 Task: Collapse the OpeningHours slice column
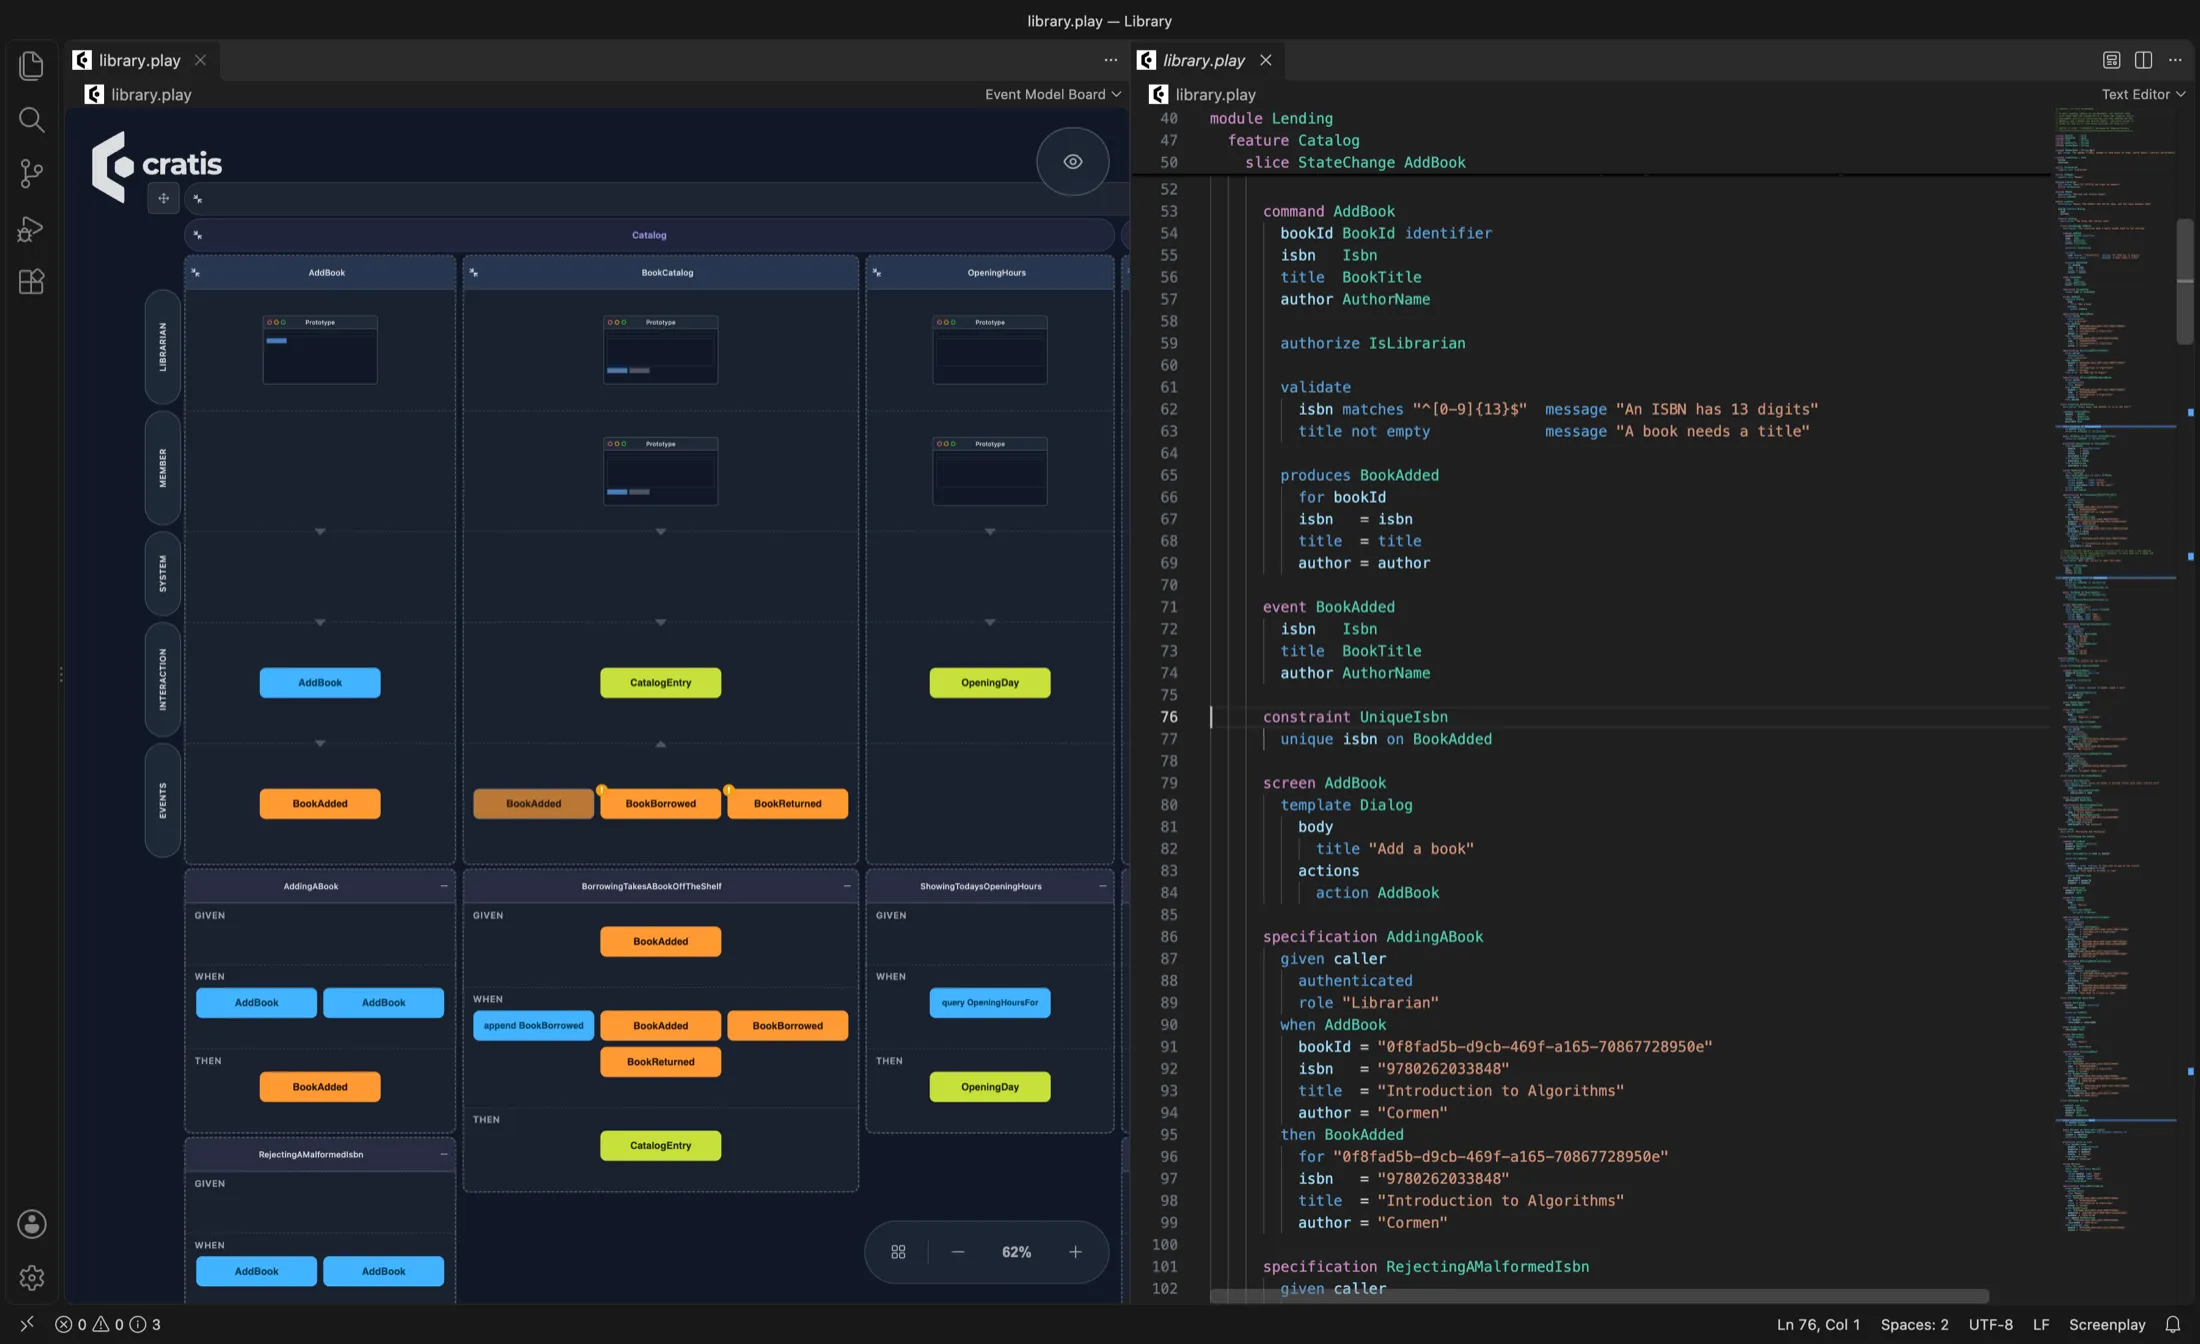tap(876, 272)
